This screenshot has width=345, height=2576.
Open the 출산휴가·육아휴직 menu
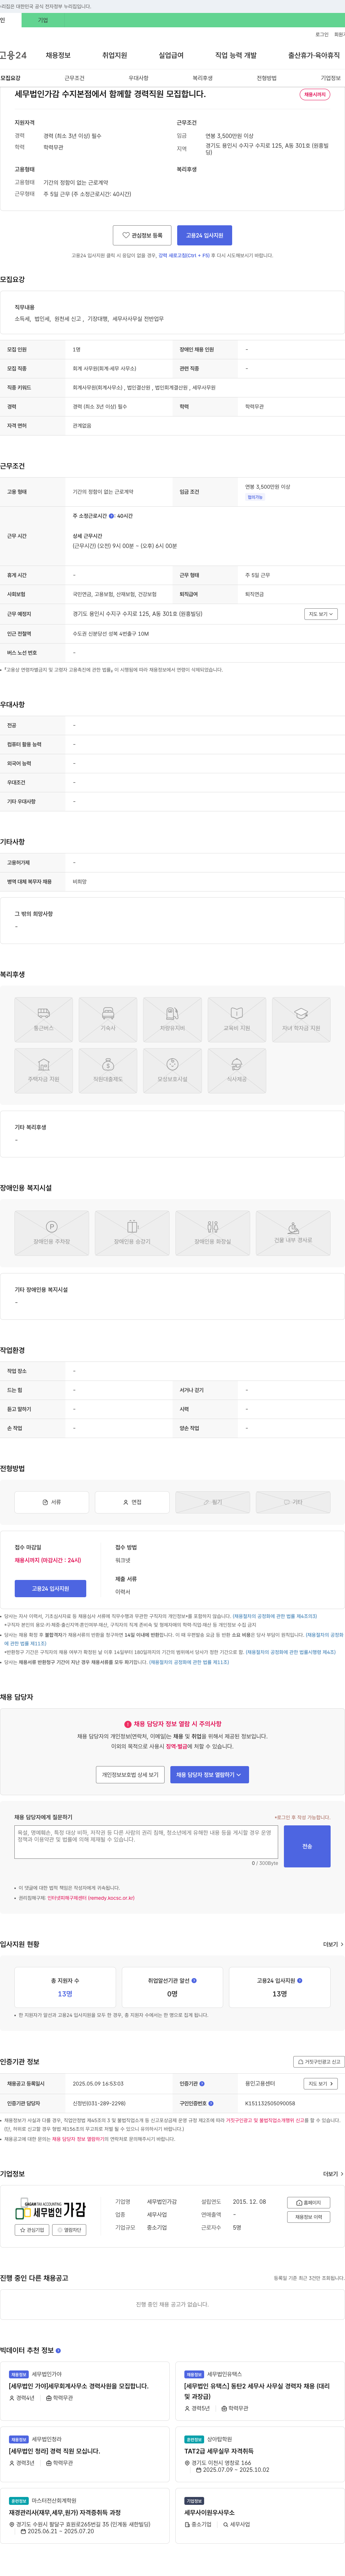point(314,55)
